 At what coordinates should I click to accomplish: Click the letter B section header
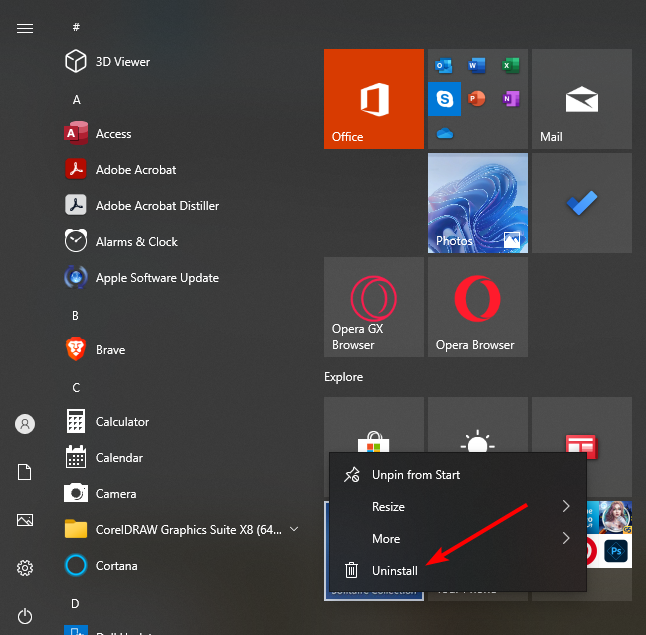(x=75, y=316)
